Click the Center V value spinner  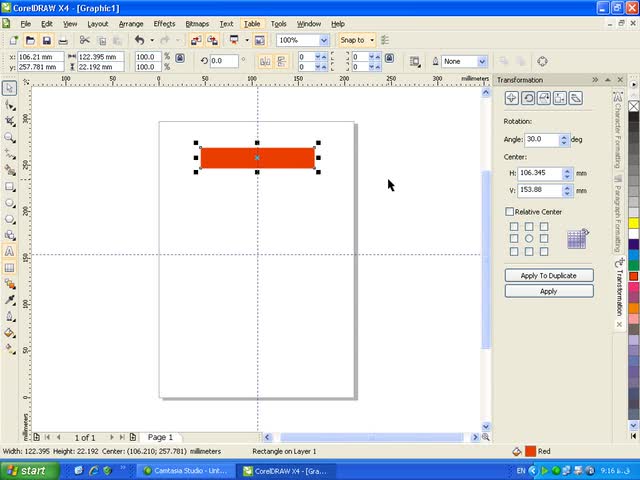pyautogui.click(x=567, y=191)
